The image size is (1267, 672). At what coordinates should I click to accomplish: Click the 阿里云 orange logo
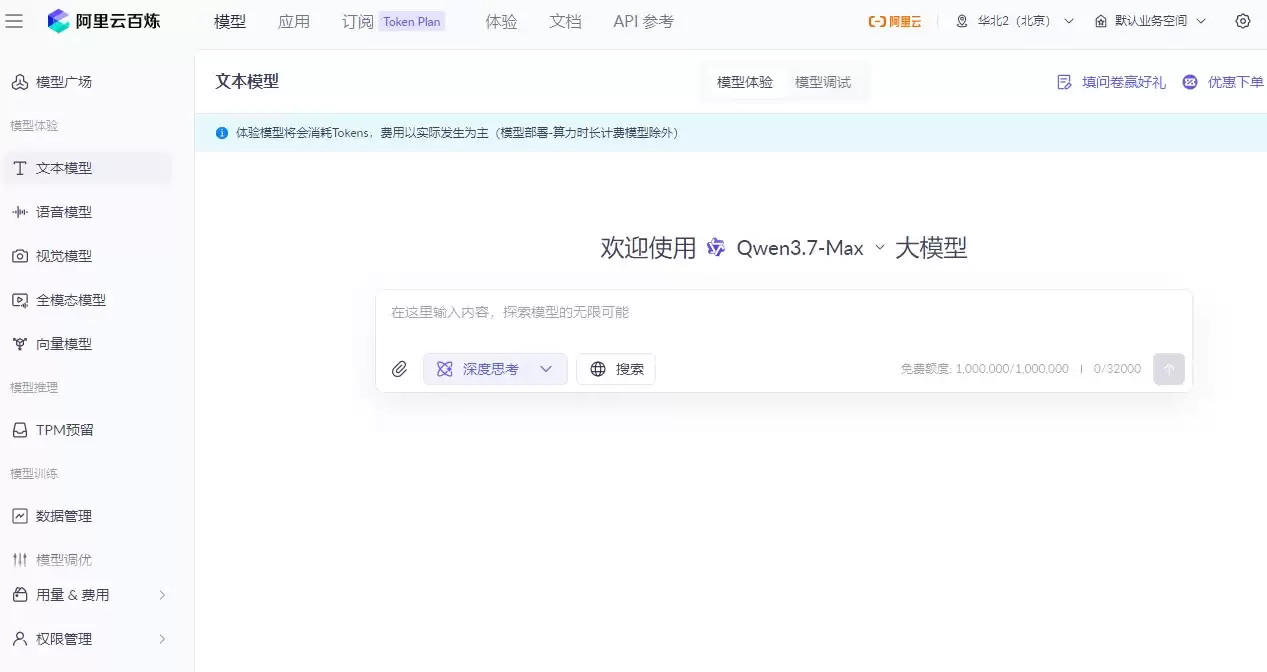(x=894, y=21)
